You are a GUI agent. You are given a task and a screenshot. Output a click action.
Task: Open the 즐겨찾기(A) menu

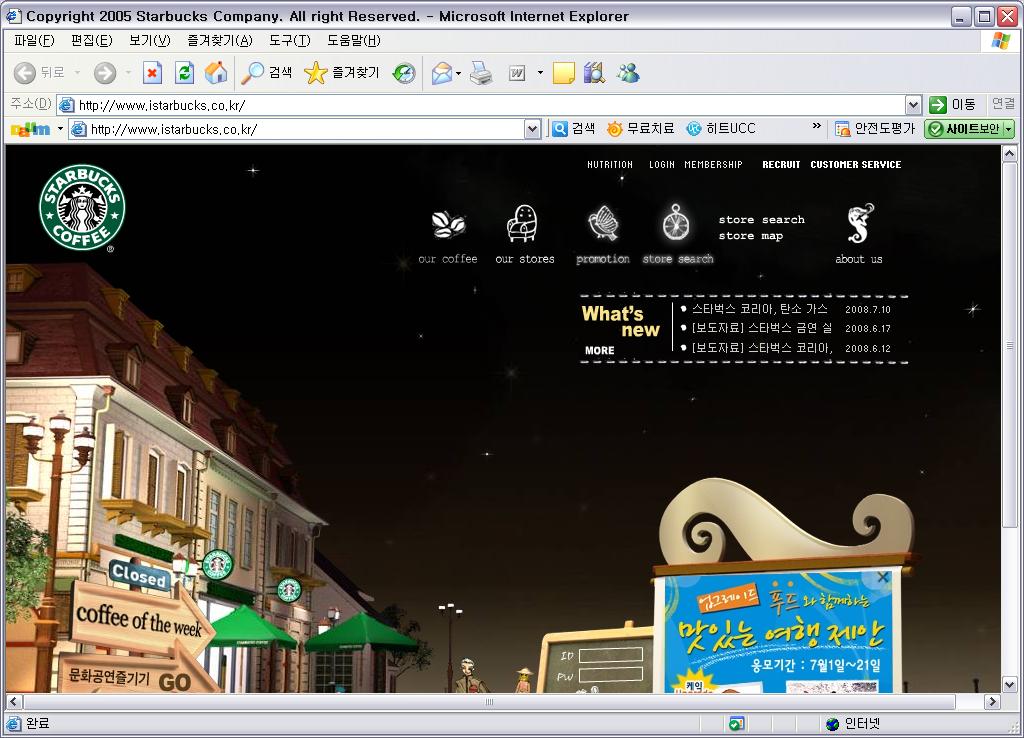[219, 40]
